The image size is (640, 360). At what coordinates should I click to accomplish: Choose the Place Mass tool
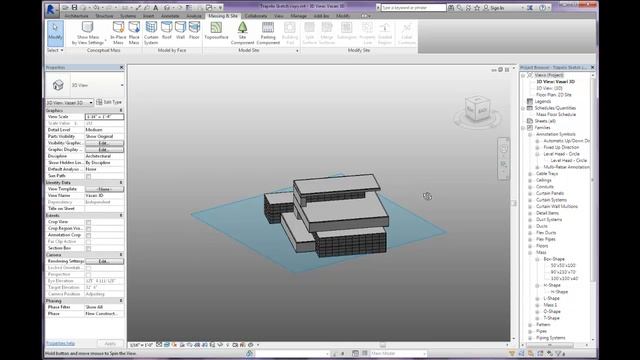click(134, 33)
